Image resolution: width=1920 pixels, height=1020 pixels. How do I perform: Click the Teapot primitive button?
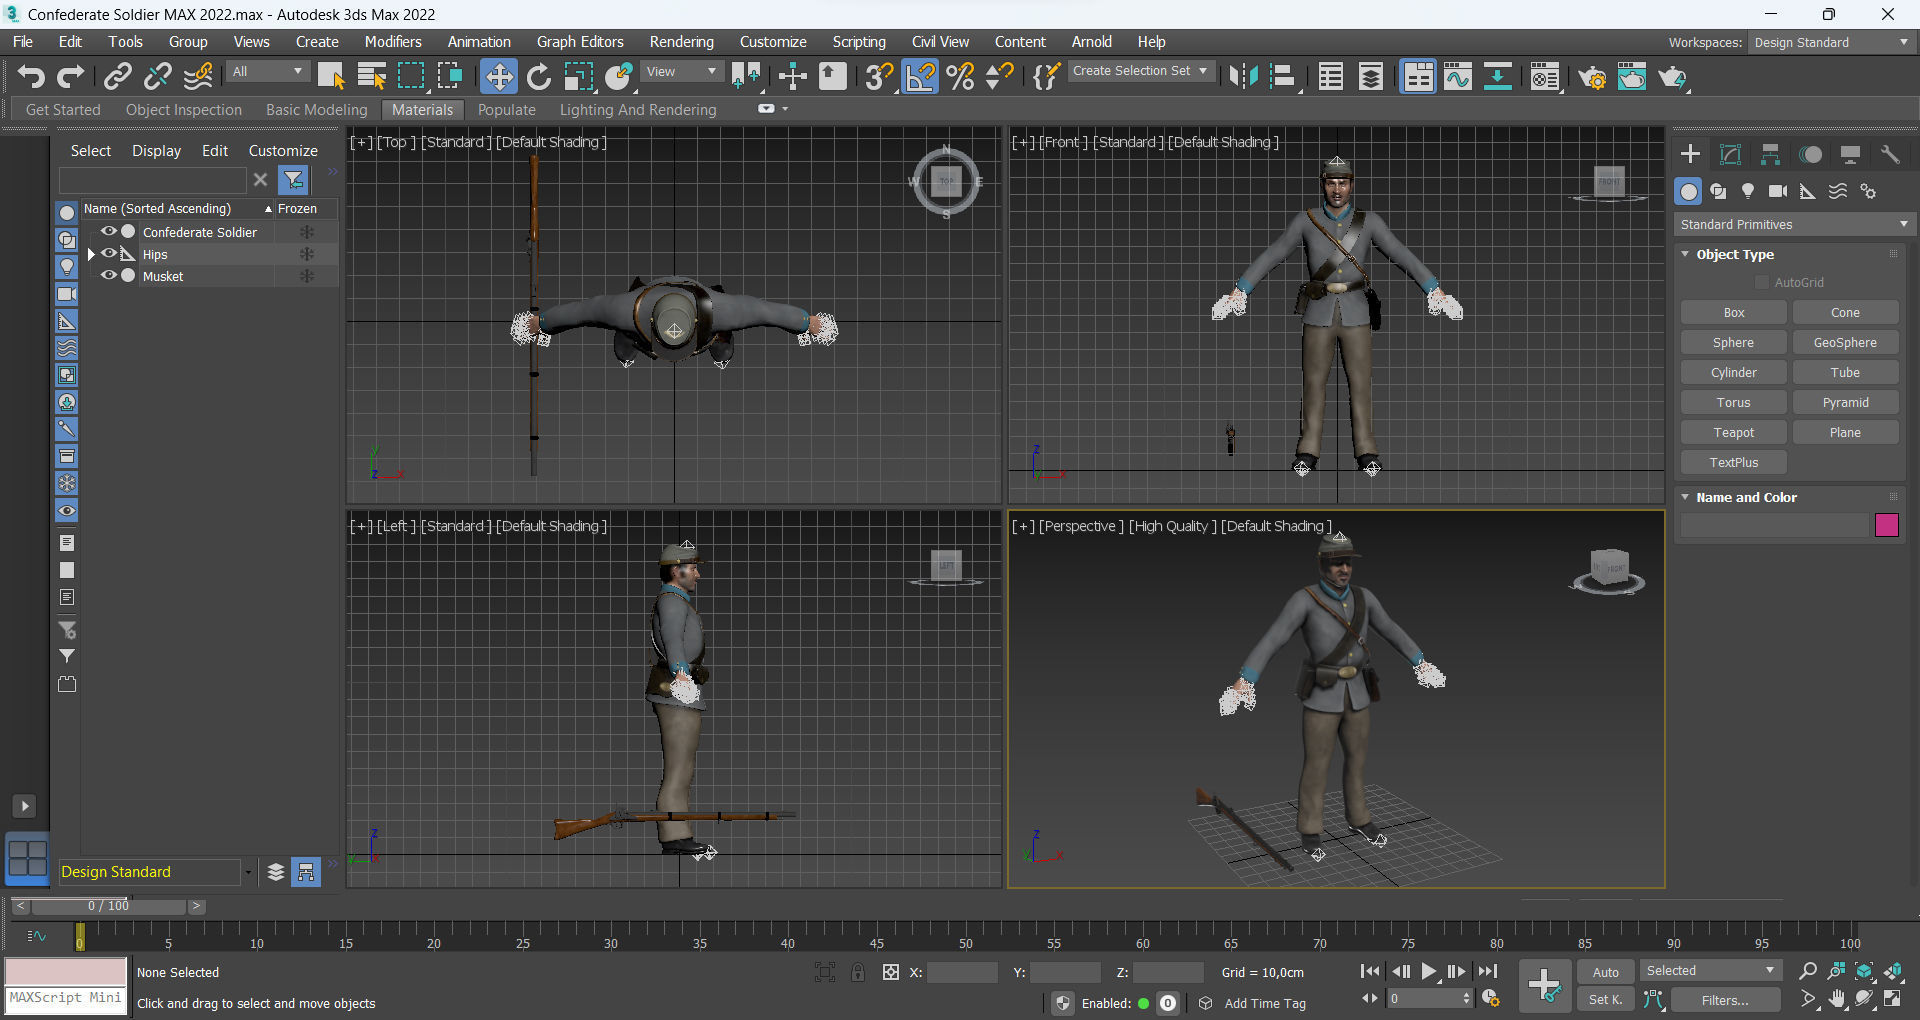tap(1734, 433)
